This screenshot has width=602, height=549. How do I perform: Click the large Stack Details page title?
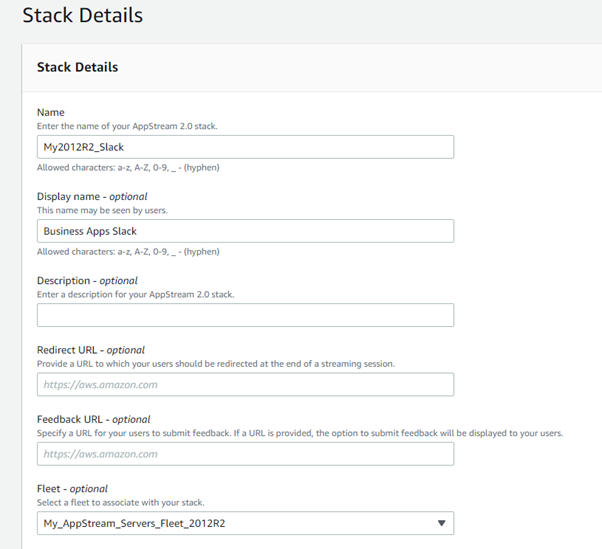coord(83,15)
